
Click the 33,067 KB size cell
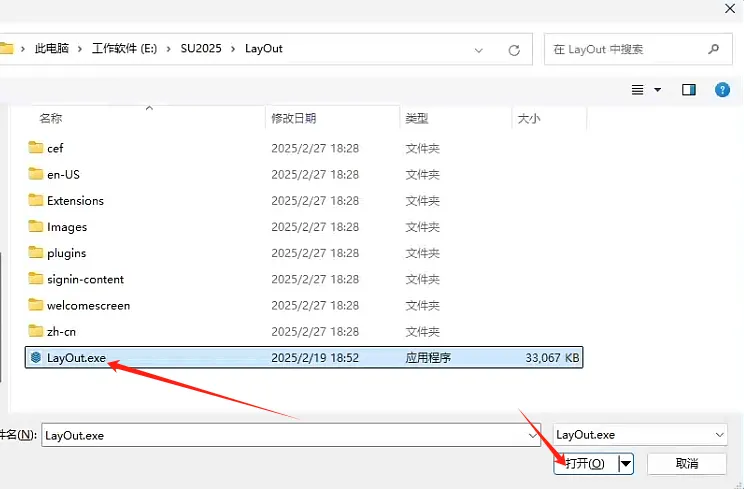[552, 358]
